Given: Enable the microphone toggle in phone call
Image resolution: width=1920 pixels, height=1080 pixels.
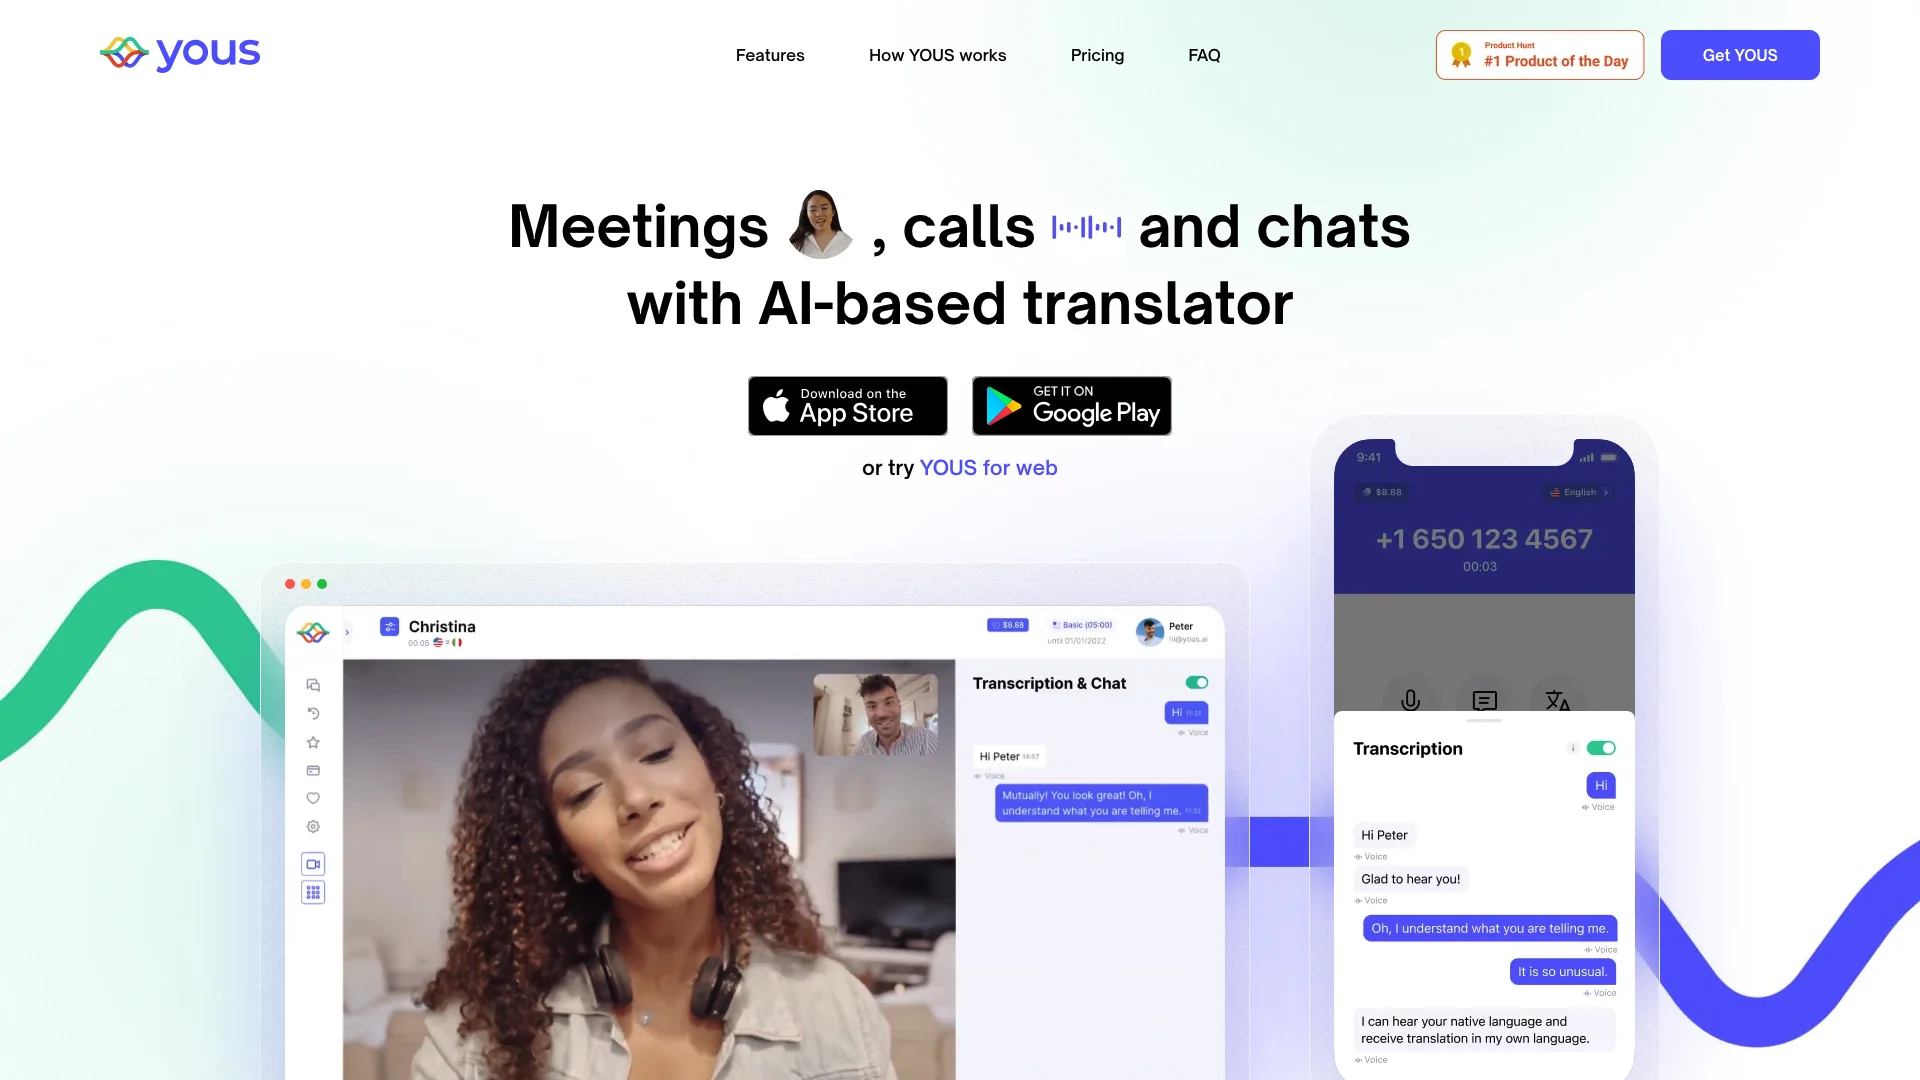Looking at the screenshot, I should pyautogui.click(x=1408, y=699).
